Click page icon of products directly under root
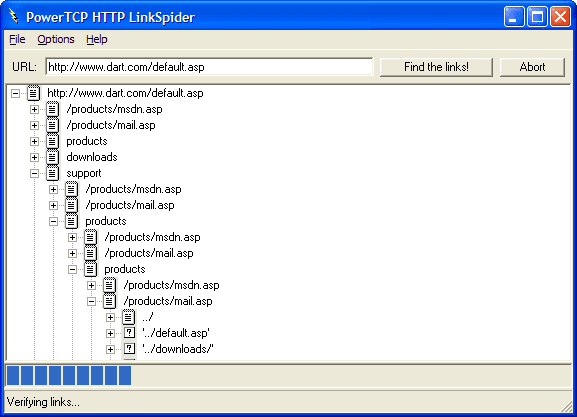The width and height of the screenshot is (577, 417). pos(52,141)
